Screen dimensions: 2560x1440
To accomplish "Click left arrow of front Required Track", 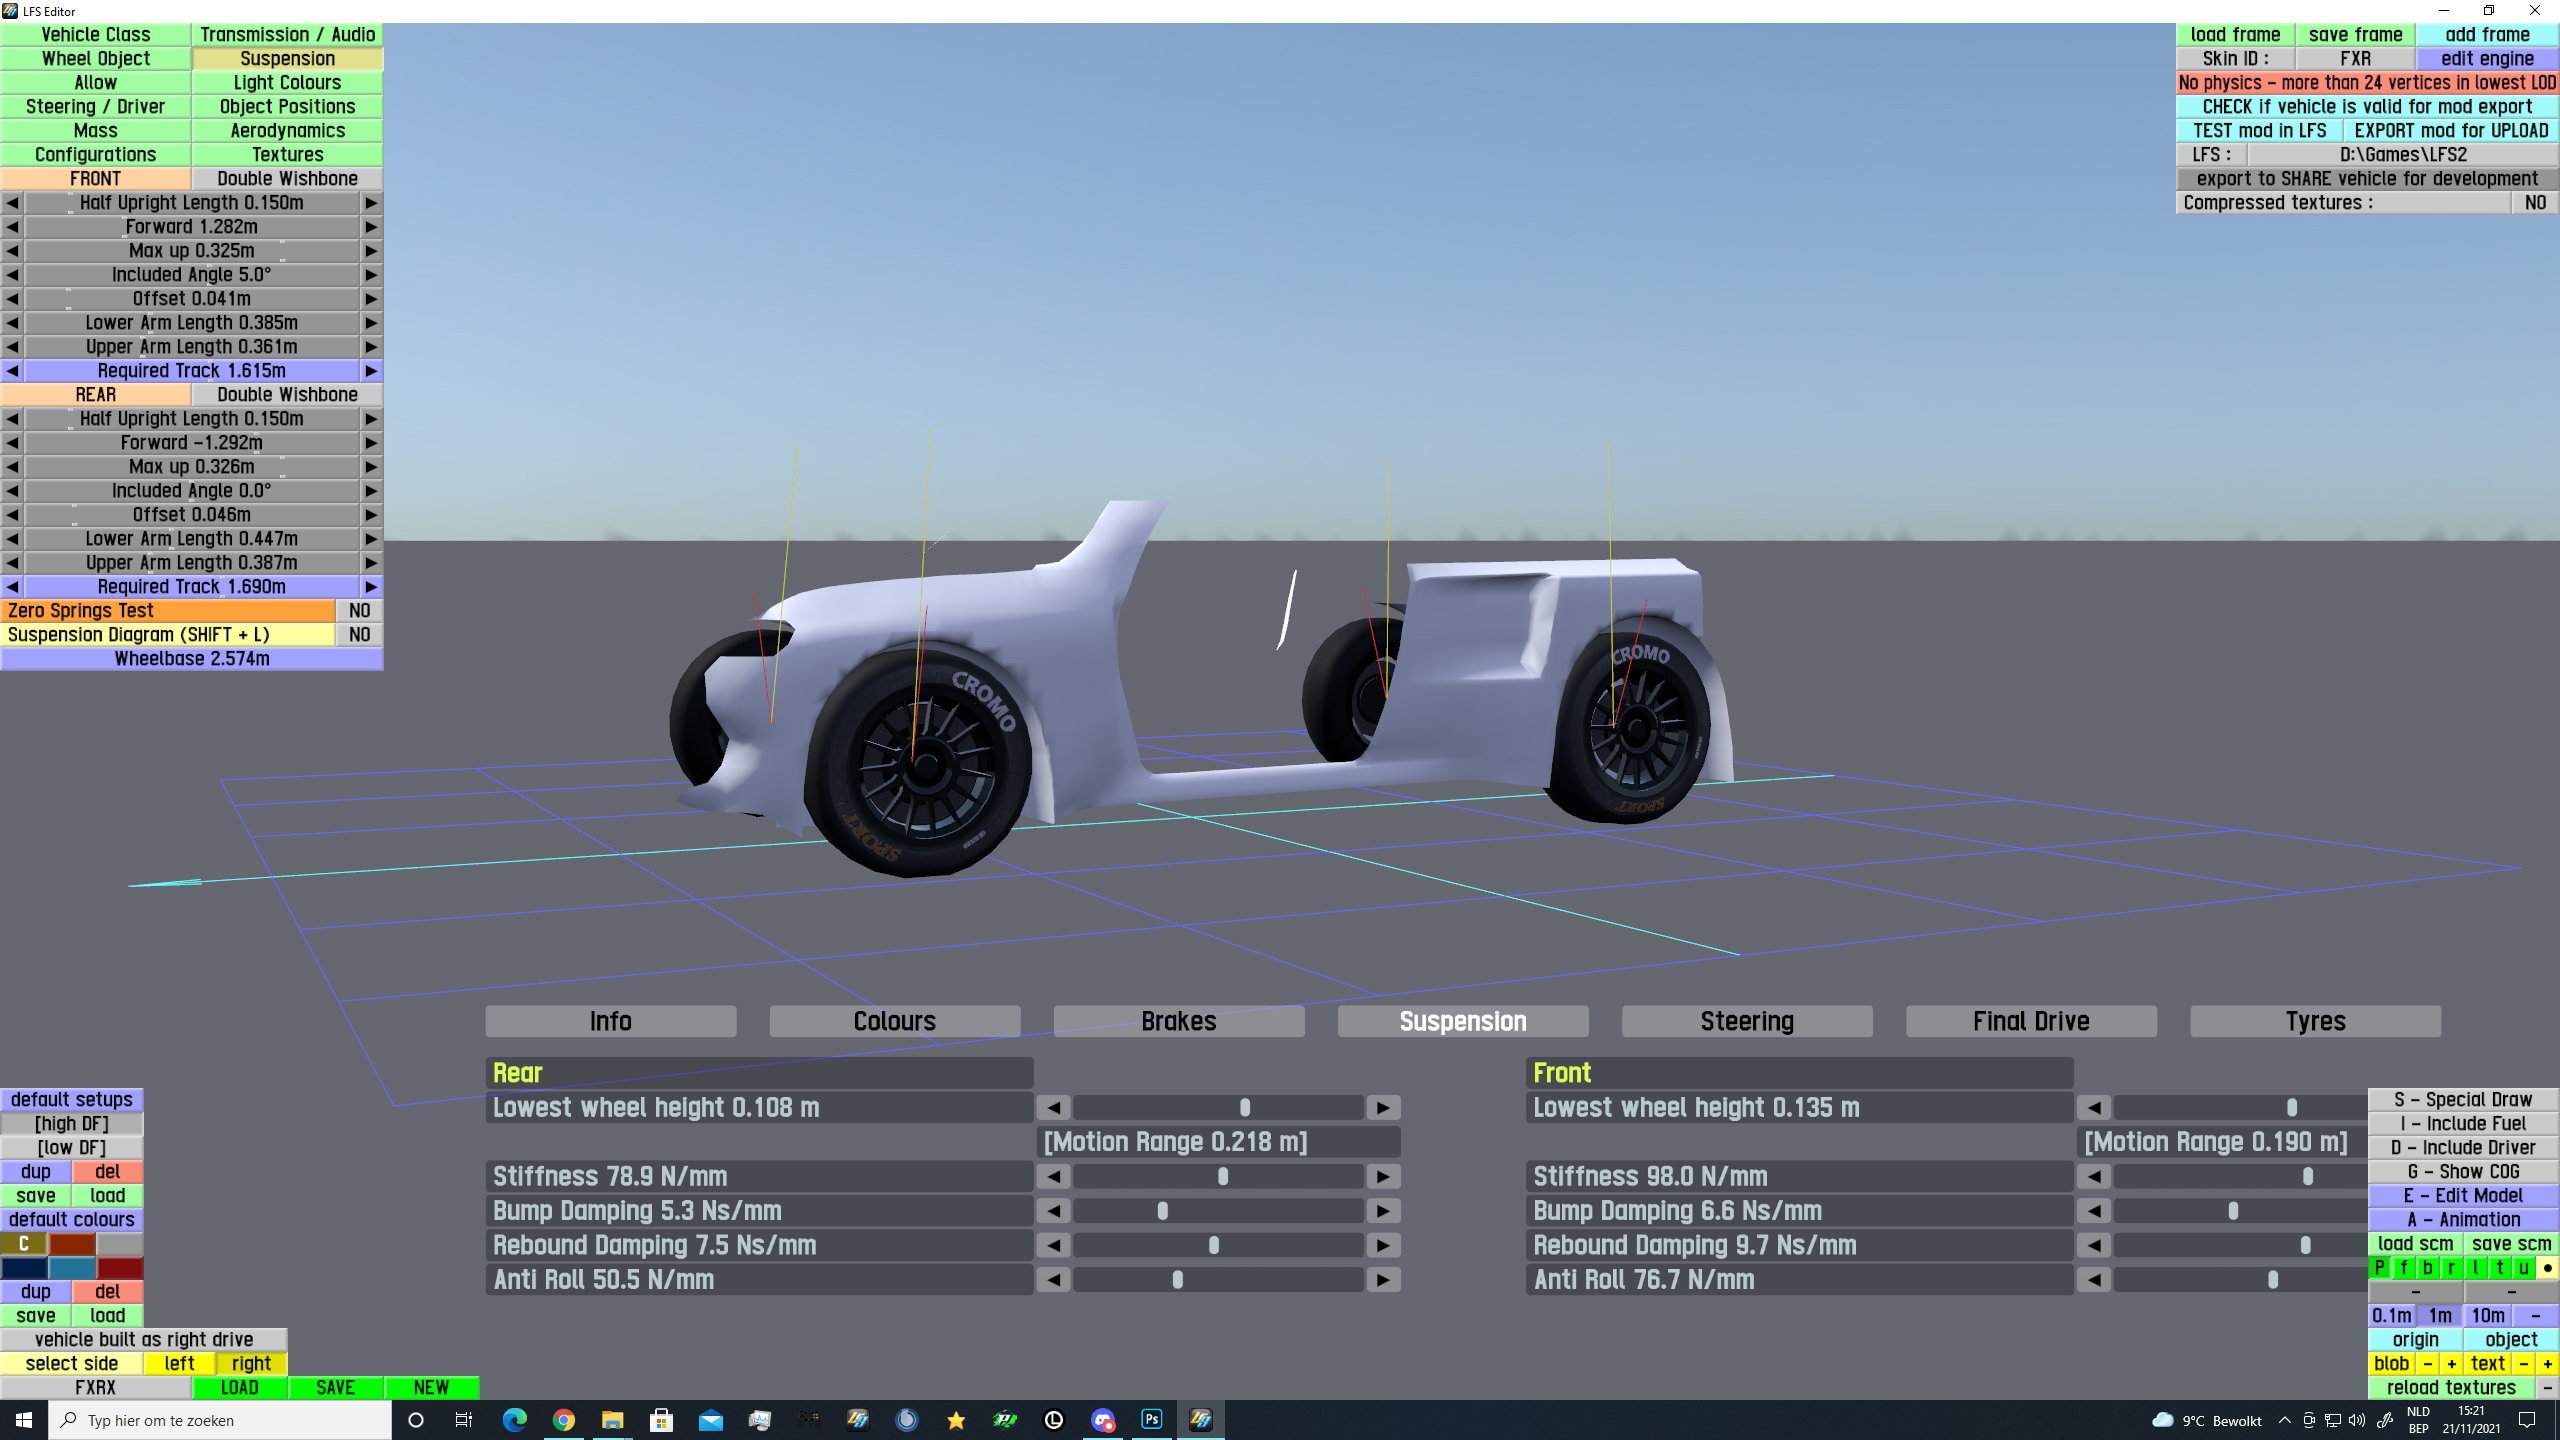I will pyautogui.click(x=12, y=371).
